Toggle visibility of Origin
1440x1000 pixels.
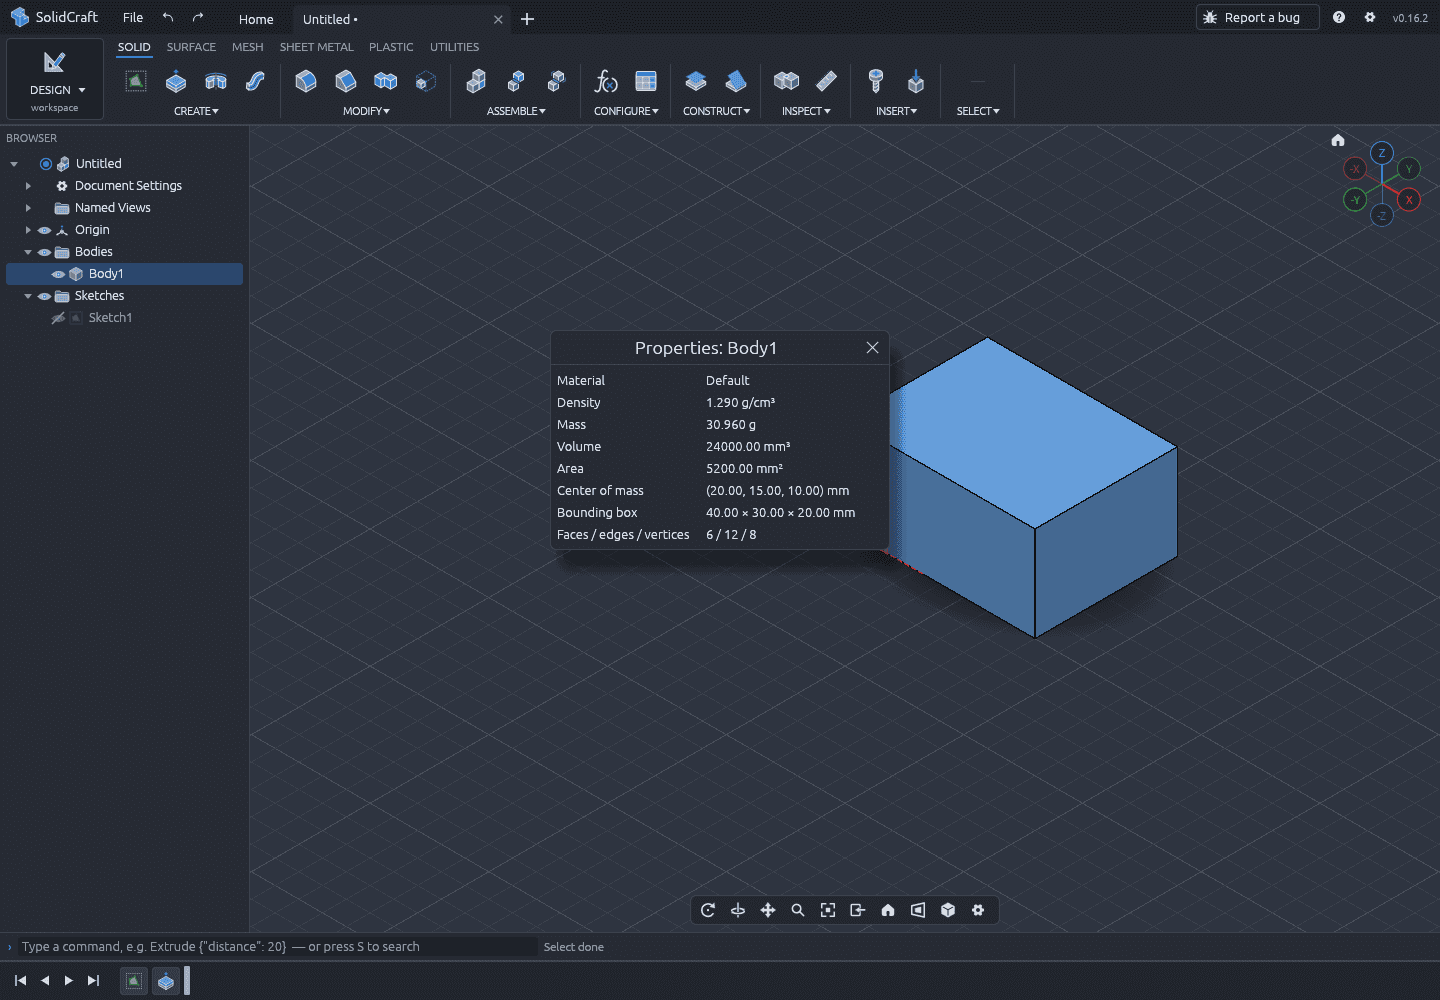[44, 230]
